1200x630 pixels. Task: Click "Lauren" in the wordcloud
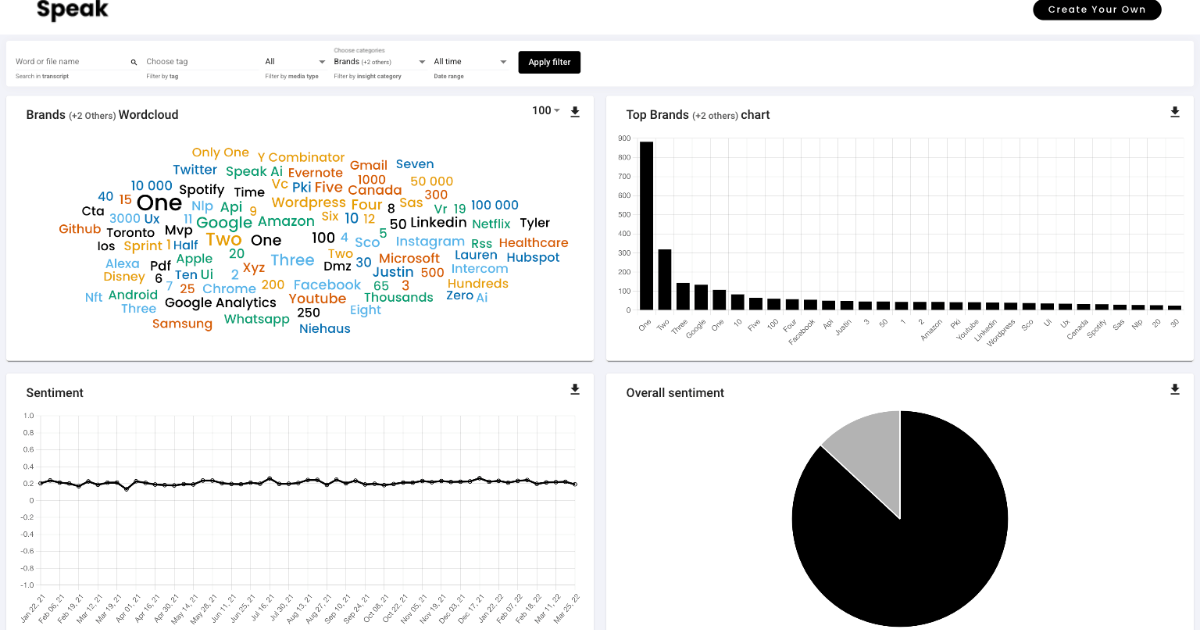475,255
